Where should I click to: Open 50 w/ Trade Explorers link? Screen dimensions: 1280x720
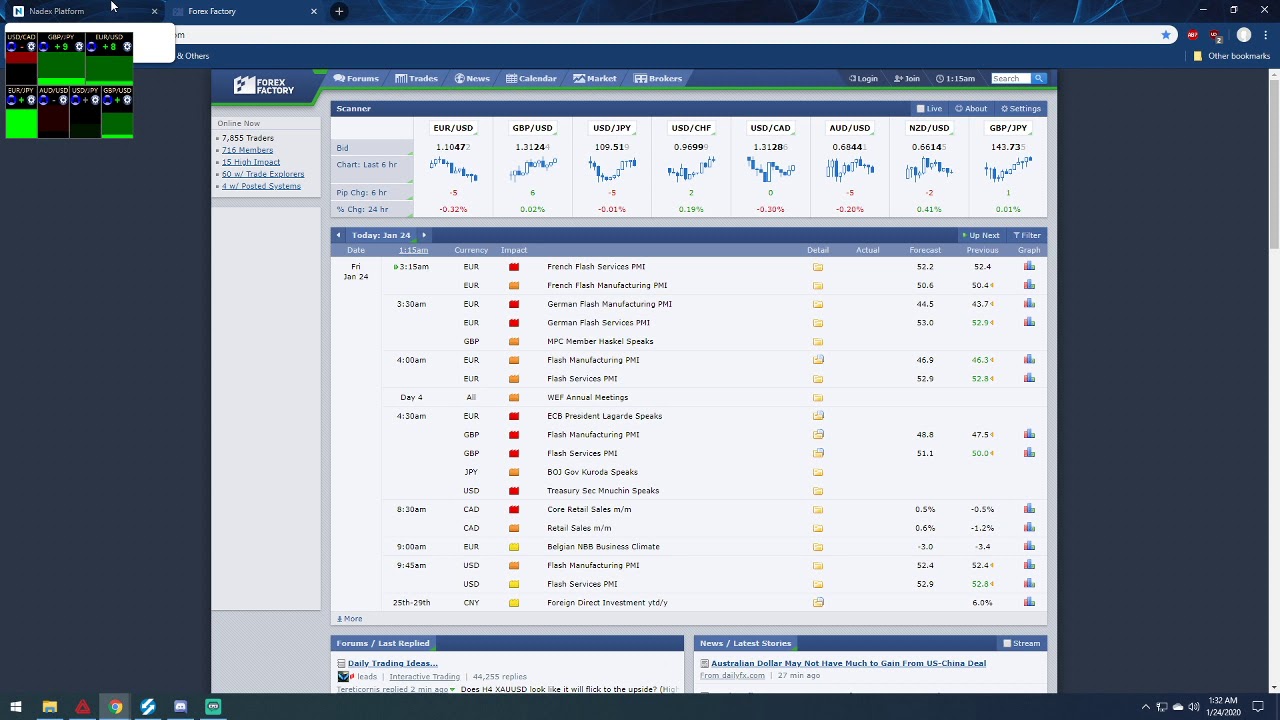click(263, 174)
